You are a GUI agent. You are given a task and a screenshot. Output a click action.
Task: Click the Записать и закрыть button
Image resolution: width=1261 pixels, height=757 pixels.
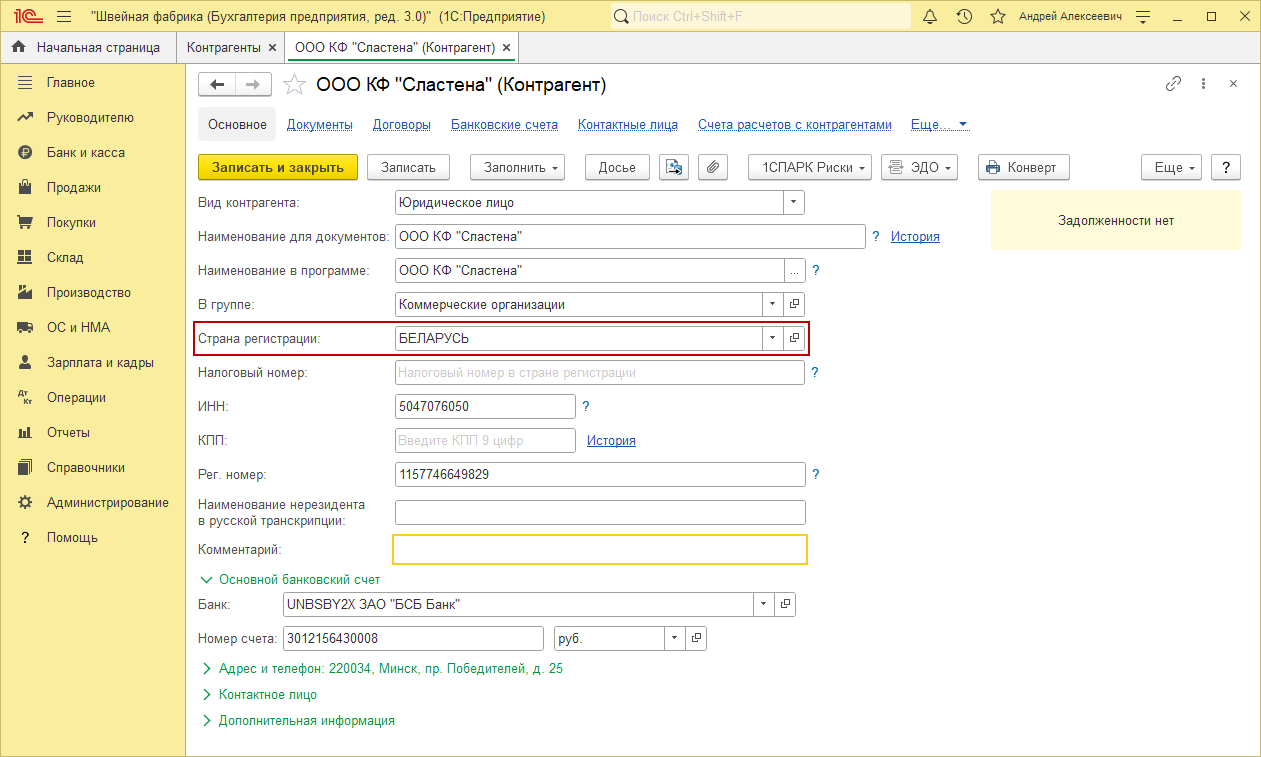point(277,167)
